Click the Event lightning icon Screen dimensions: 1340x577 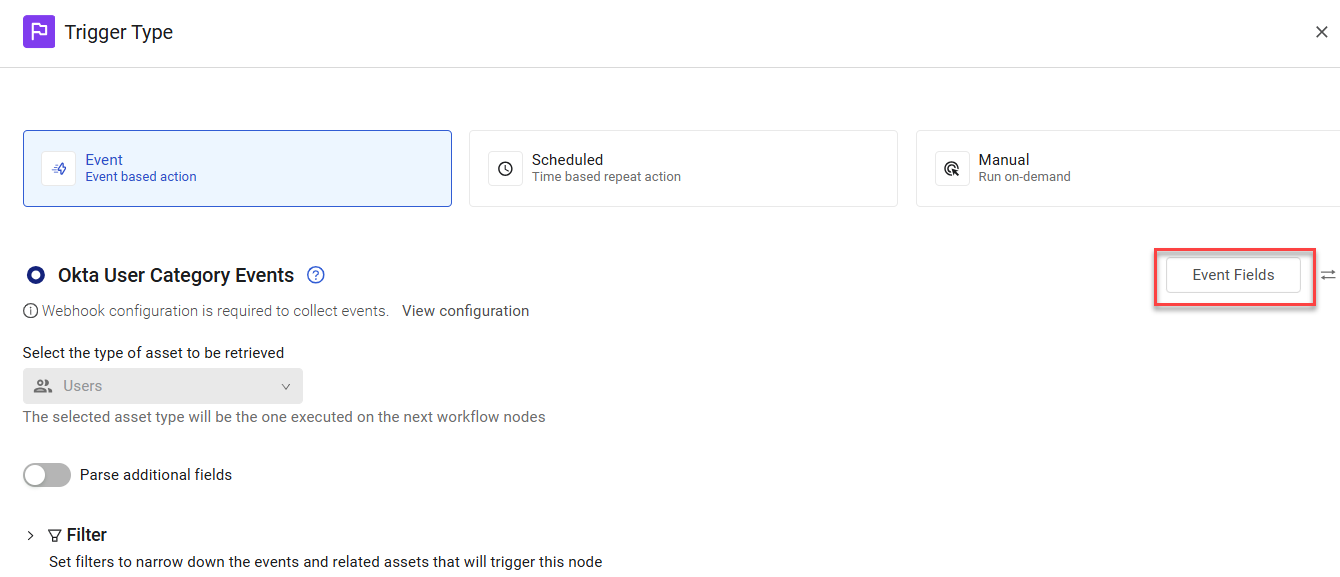coord(59,169)
